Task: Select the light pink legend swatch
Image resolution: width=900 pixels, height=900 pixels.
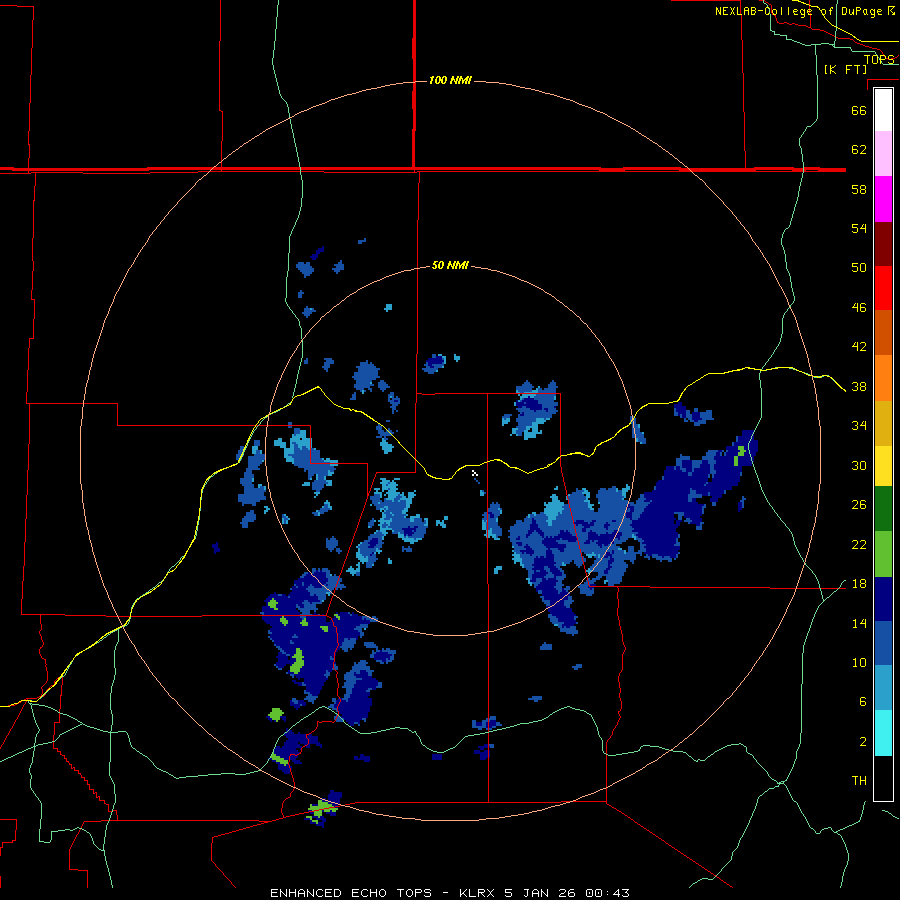Action: pos(883,154)
